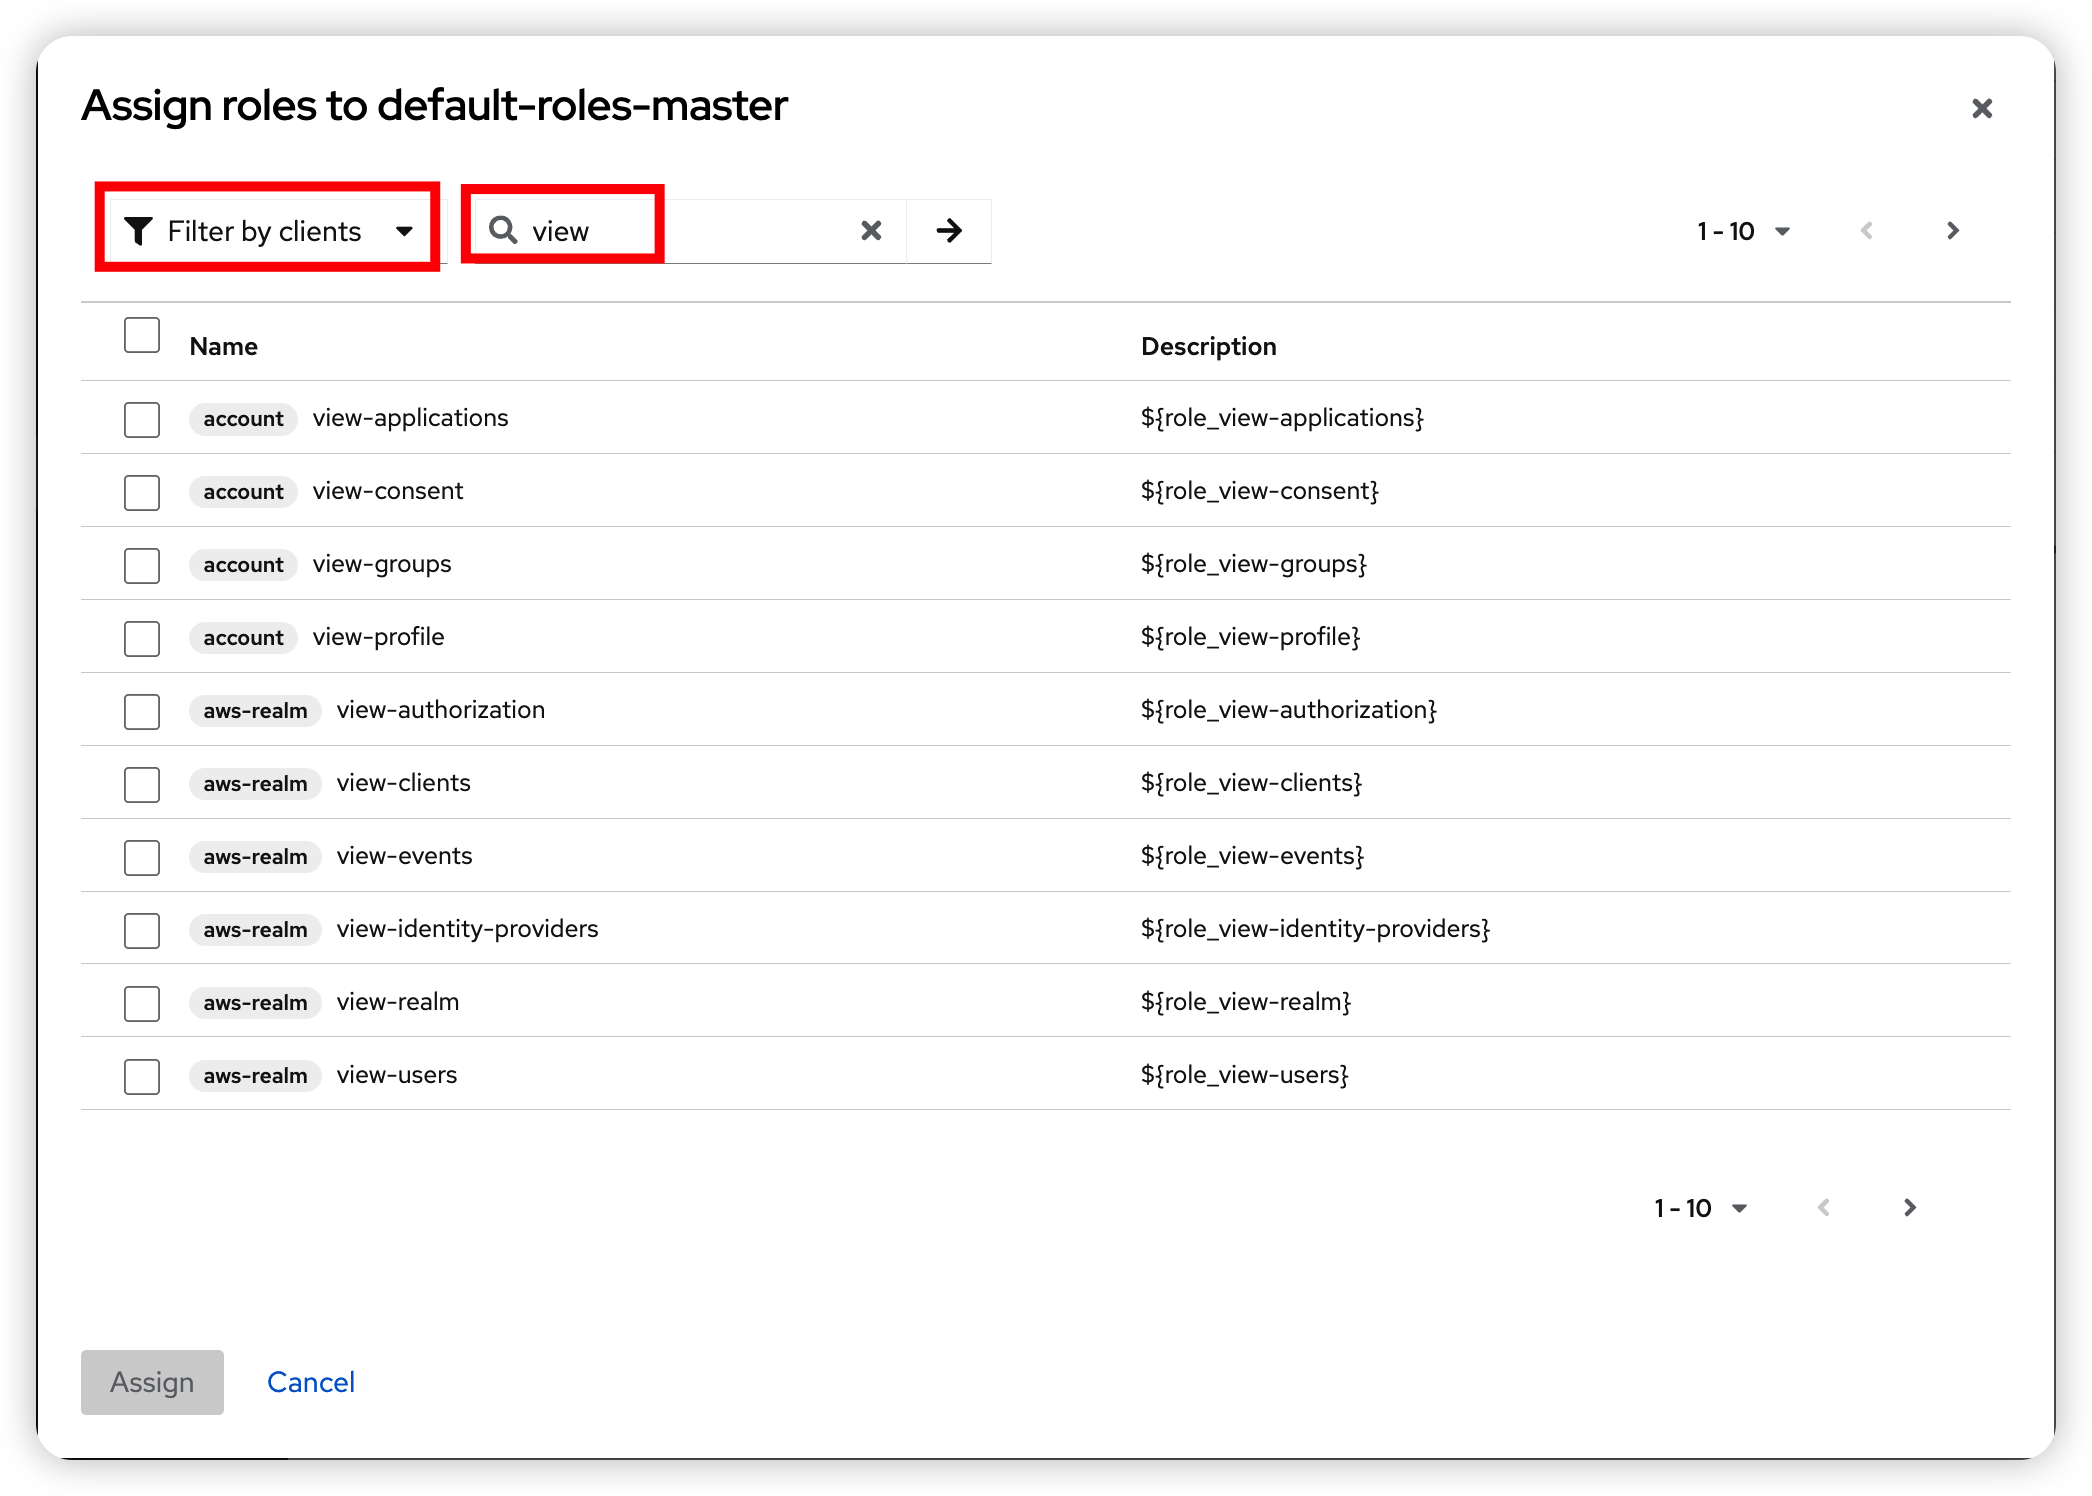Screen dimensions: 2092x1496
Task: Select the view-clients role checkbox
Action: coord(142,784)
